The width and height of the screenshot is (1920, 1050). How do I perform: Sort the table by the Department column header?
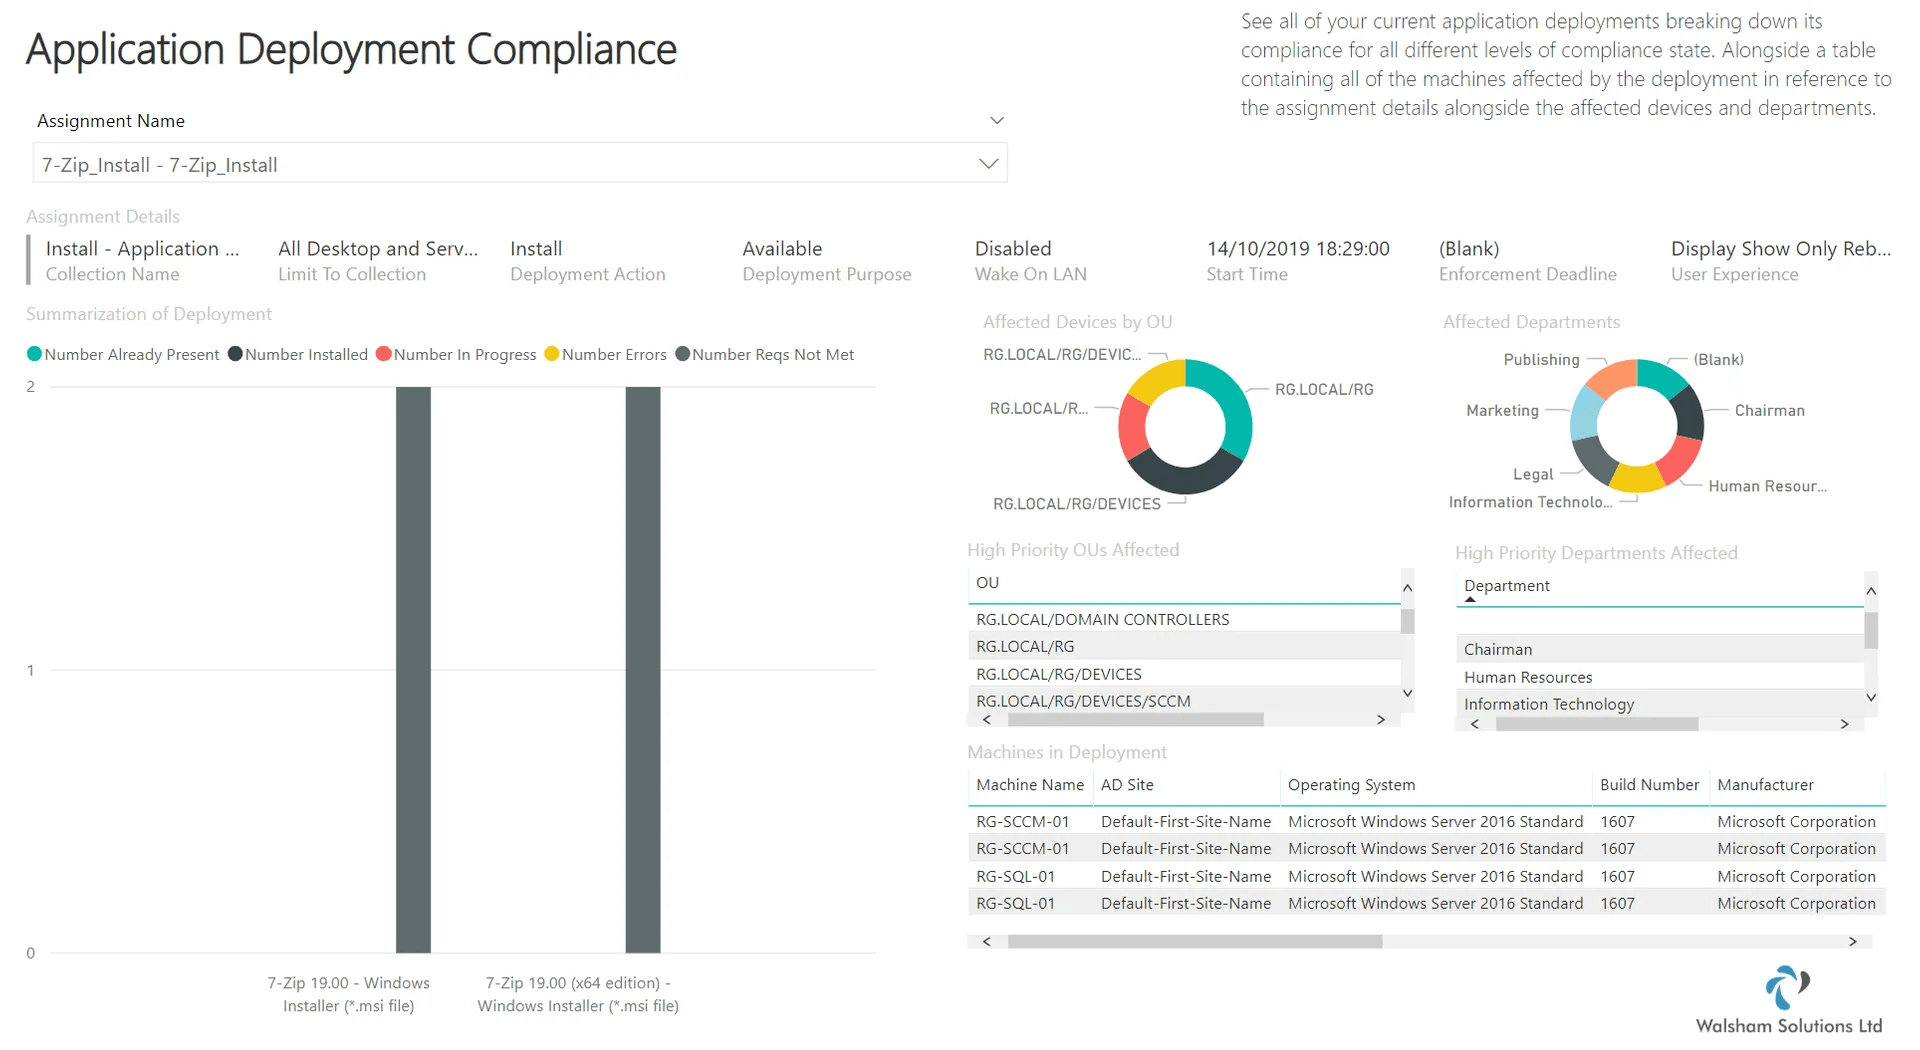coord(1506,586)
